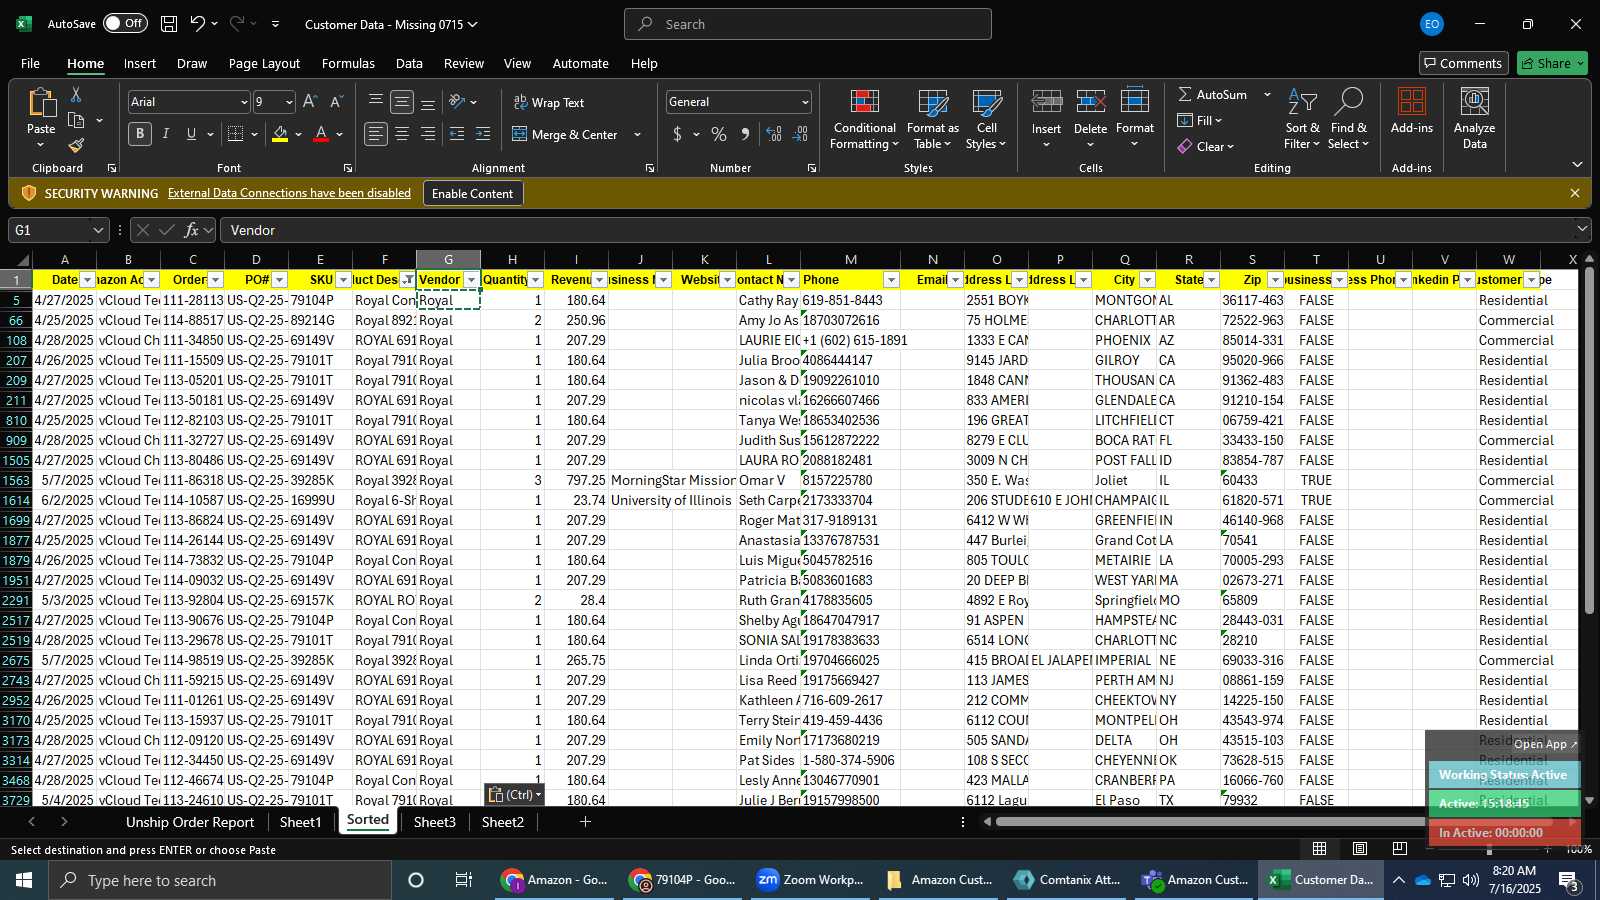Switch to Page Break Preview view icon

[1399, 849]
